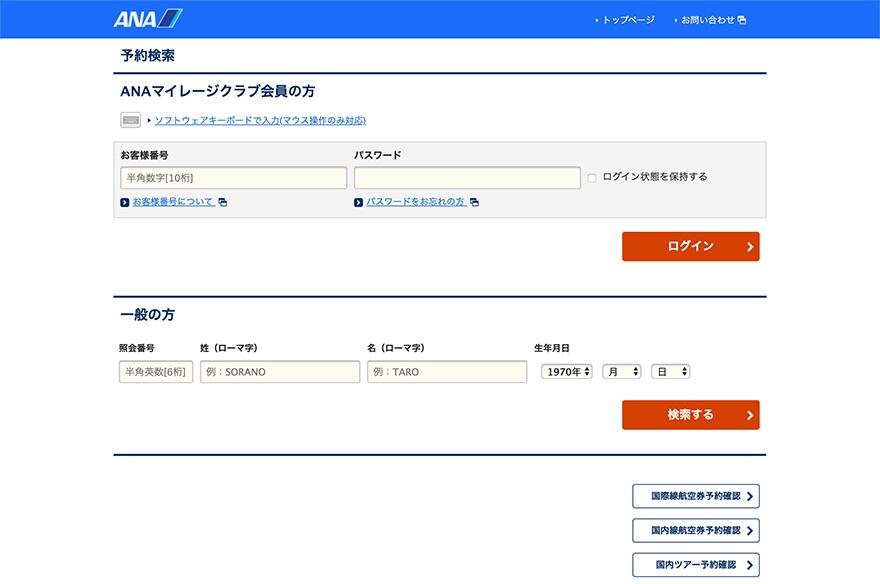Go to トップページ in header

pyautogui.click(x=628, y=20)
